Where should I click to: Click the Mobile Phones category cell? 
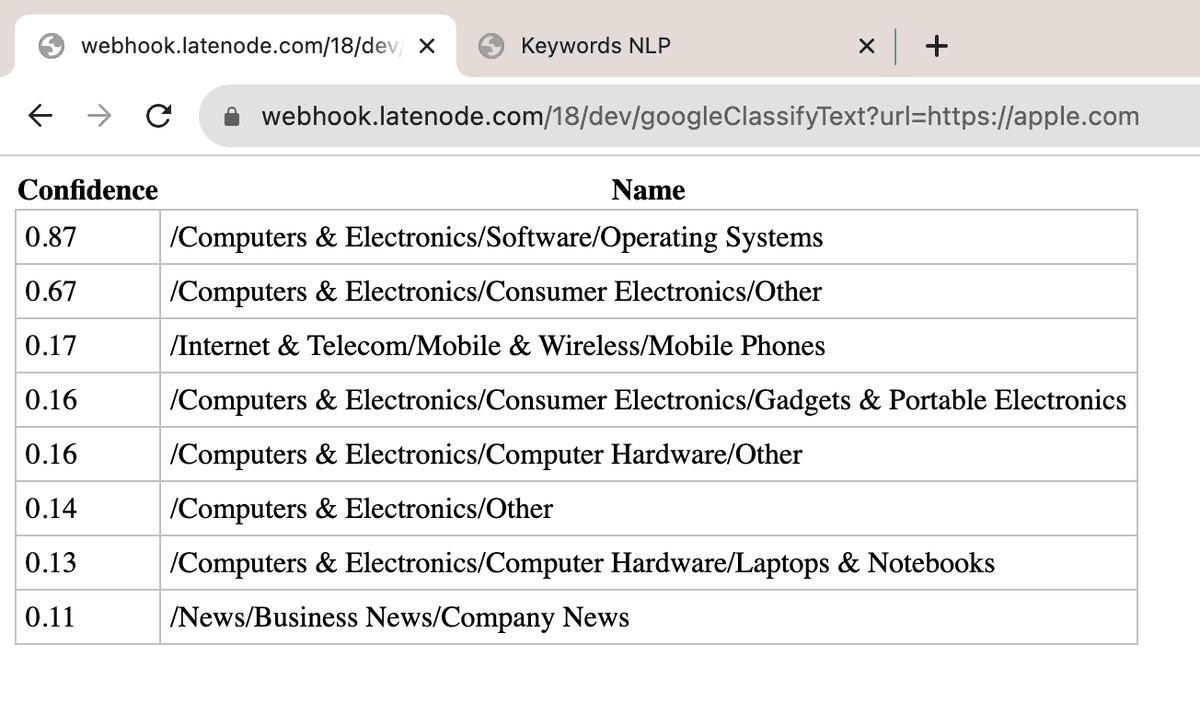click(x=498, y=346)
